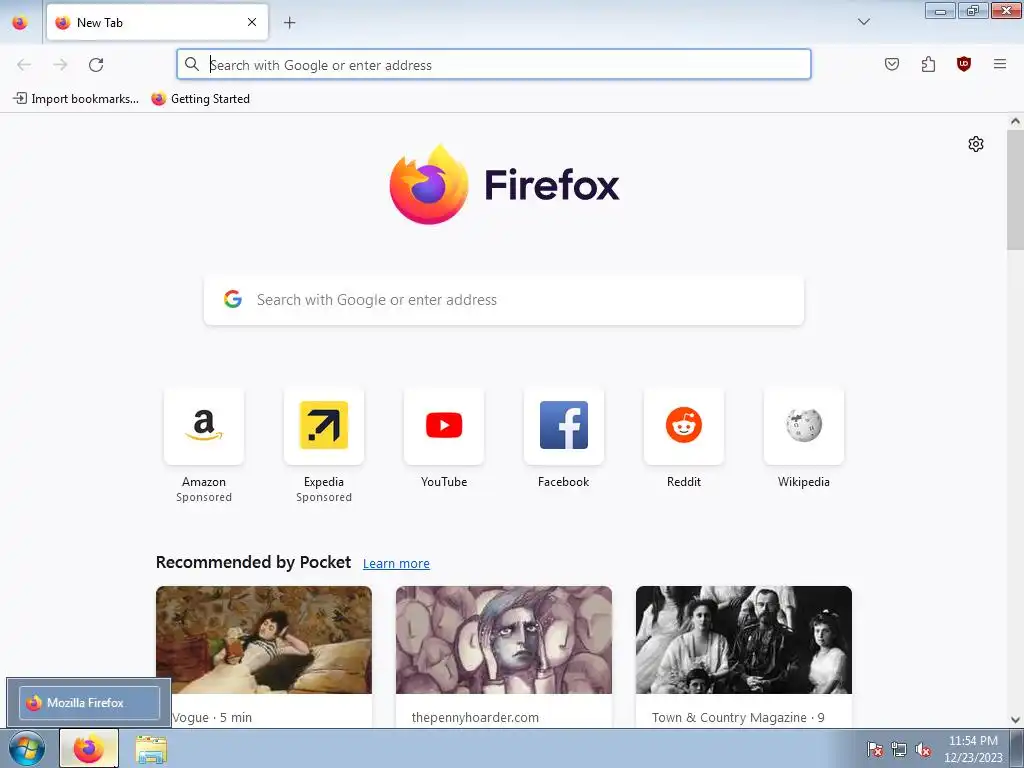Reload the current page
The width and height of the screenshot is (1024, 768).
click(96, 65)
